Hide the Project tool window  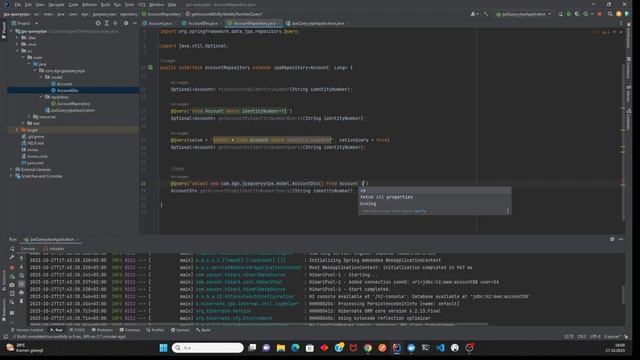click(135, 23)
